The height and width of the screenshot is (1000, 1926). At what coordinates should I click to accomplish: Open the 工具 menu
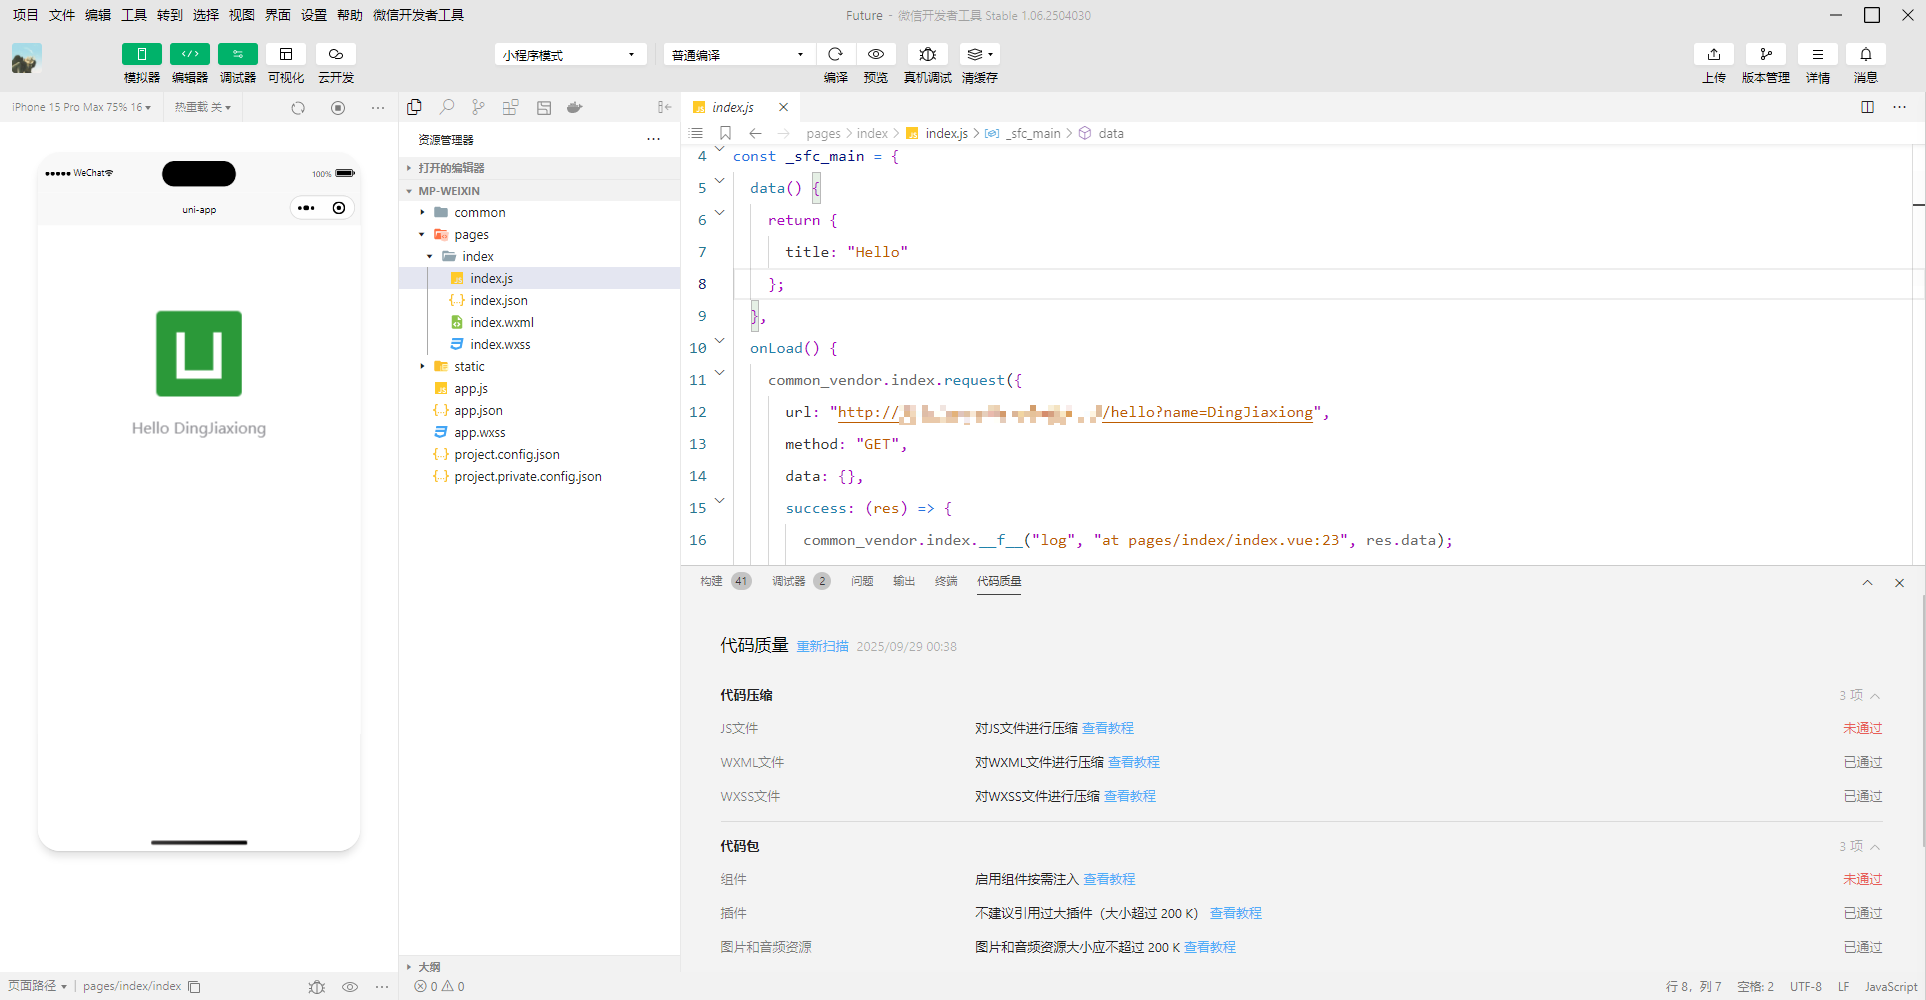click(134, 15)
